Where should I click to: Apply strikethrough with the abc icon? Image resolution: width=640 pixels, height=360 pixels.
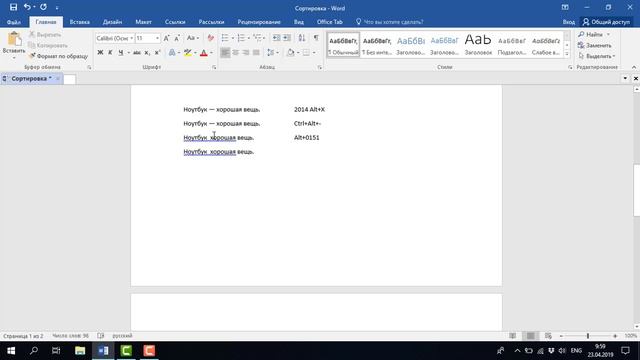137,53
